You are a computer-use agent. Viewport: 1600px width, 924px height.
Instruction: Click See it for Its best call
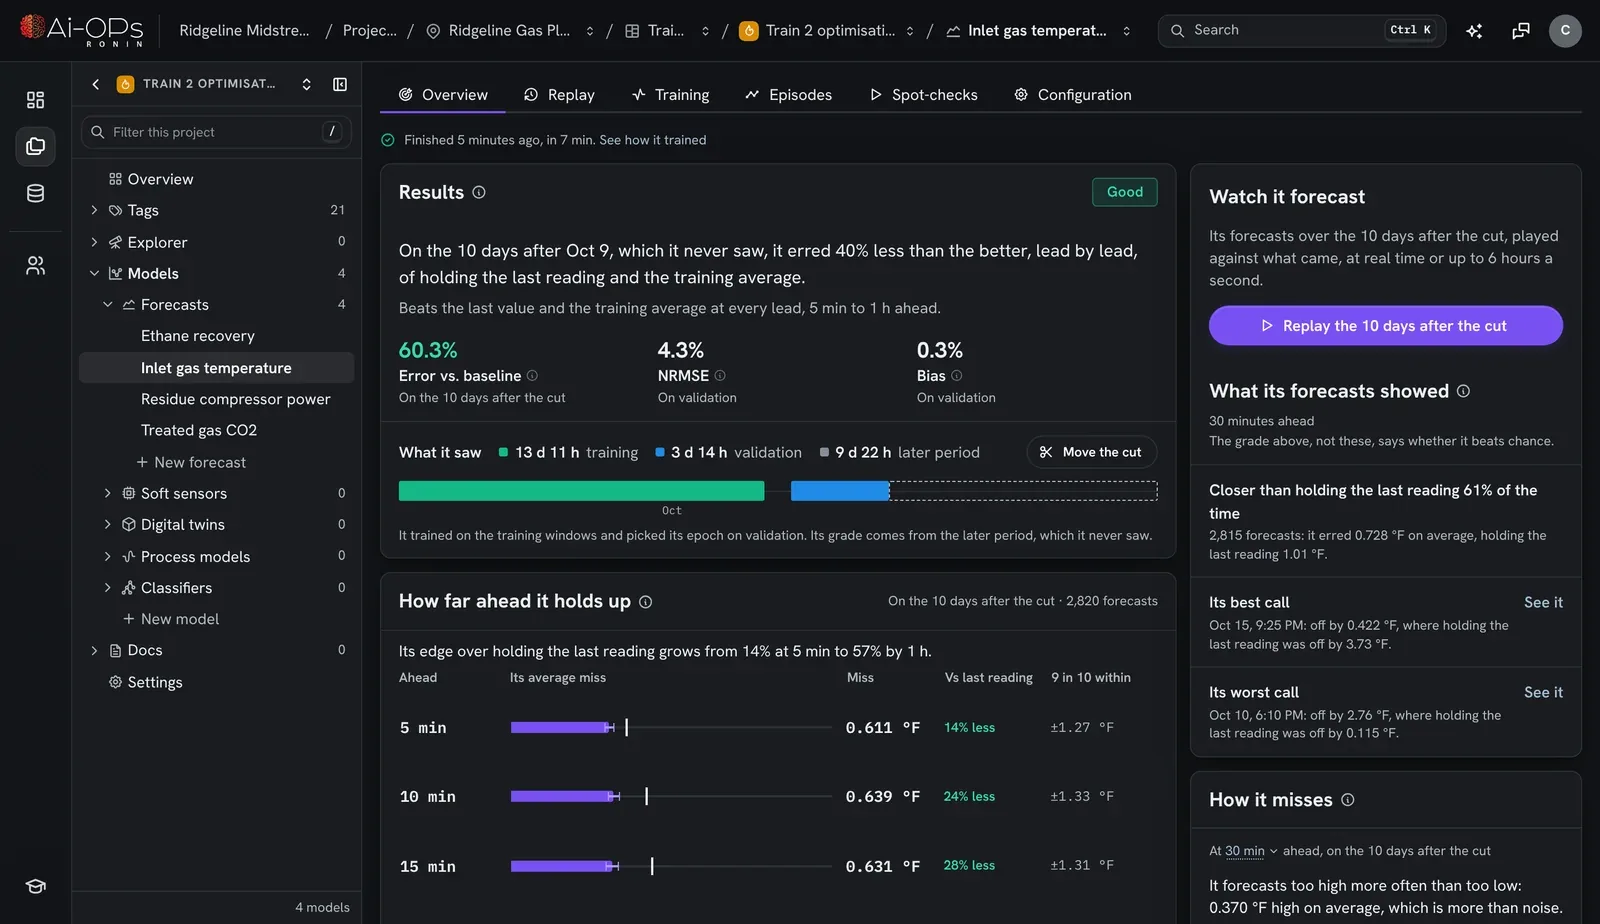tap(1543, 602)
